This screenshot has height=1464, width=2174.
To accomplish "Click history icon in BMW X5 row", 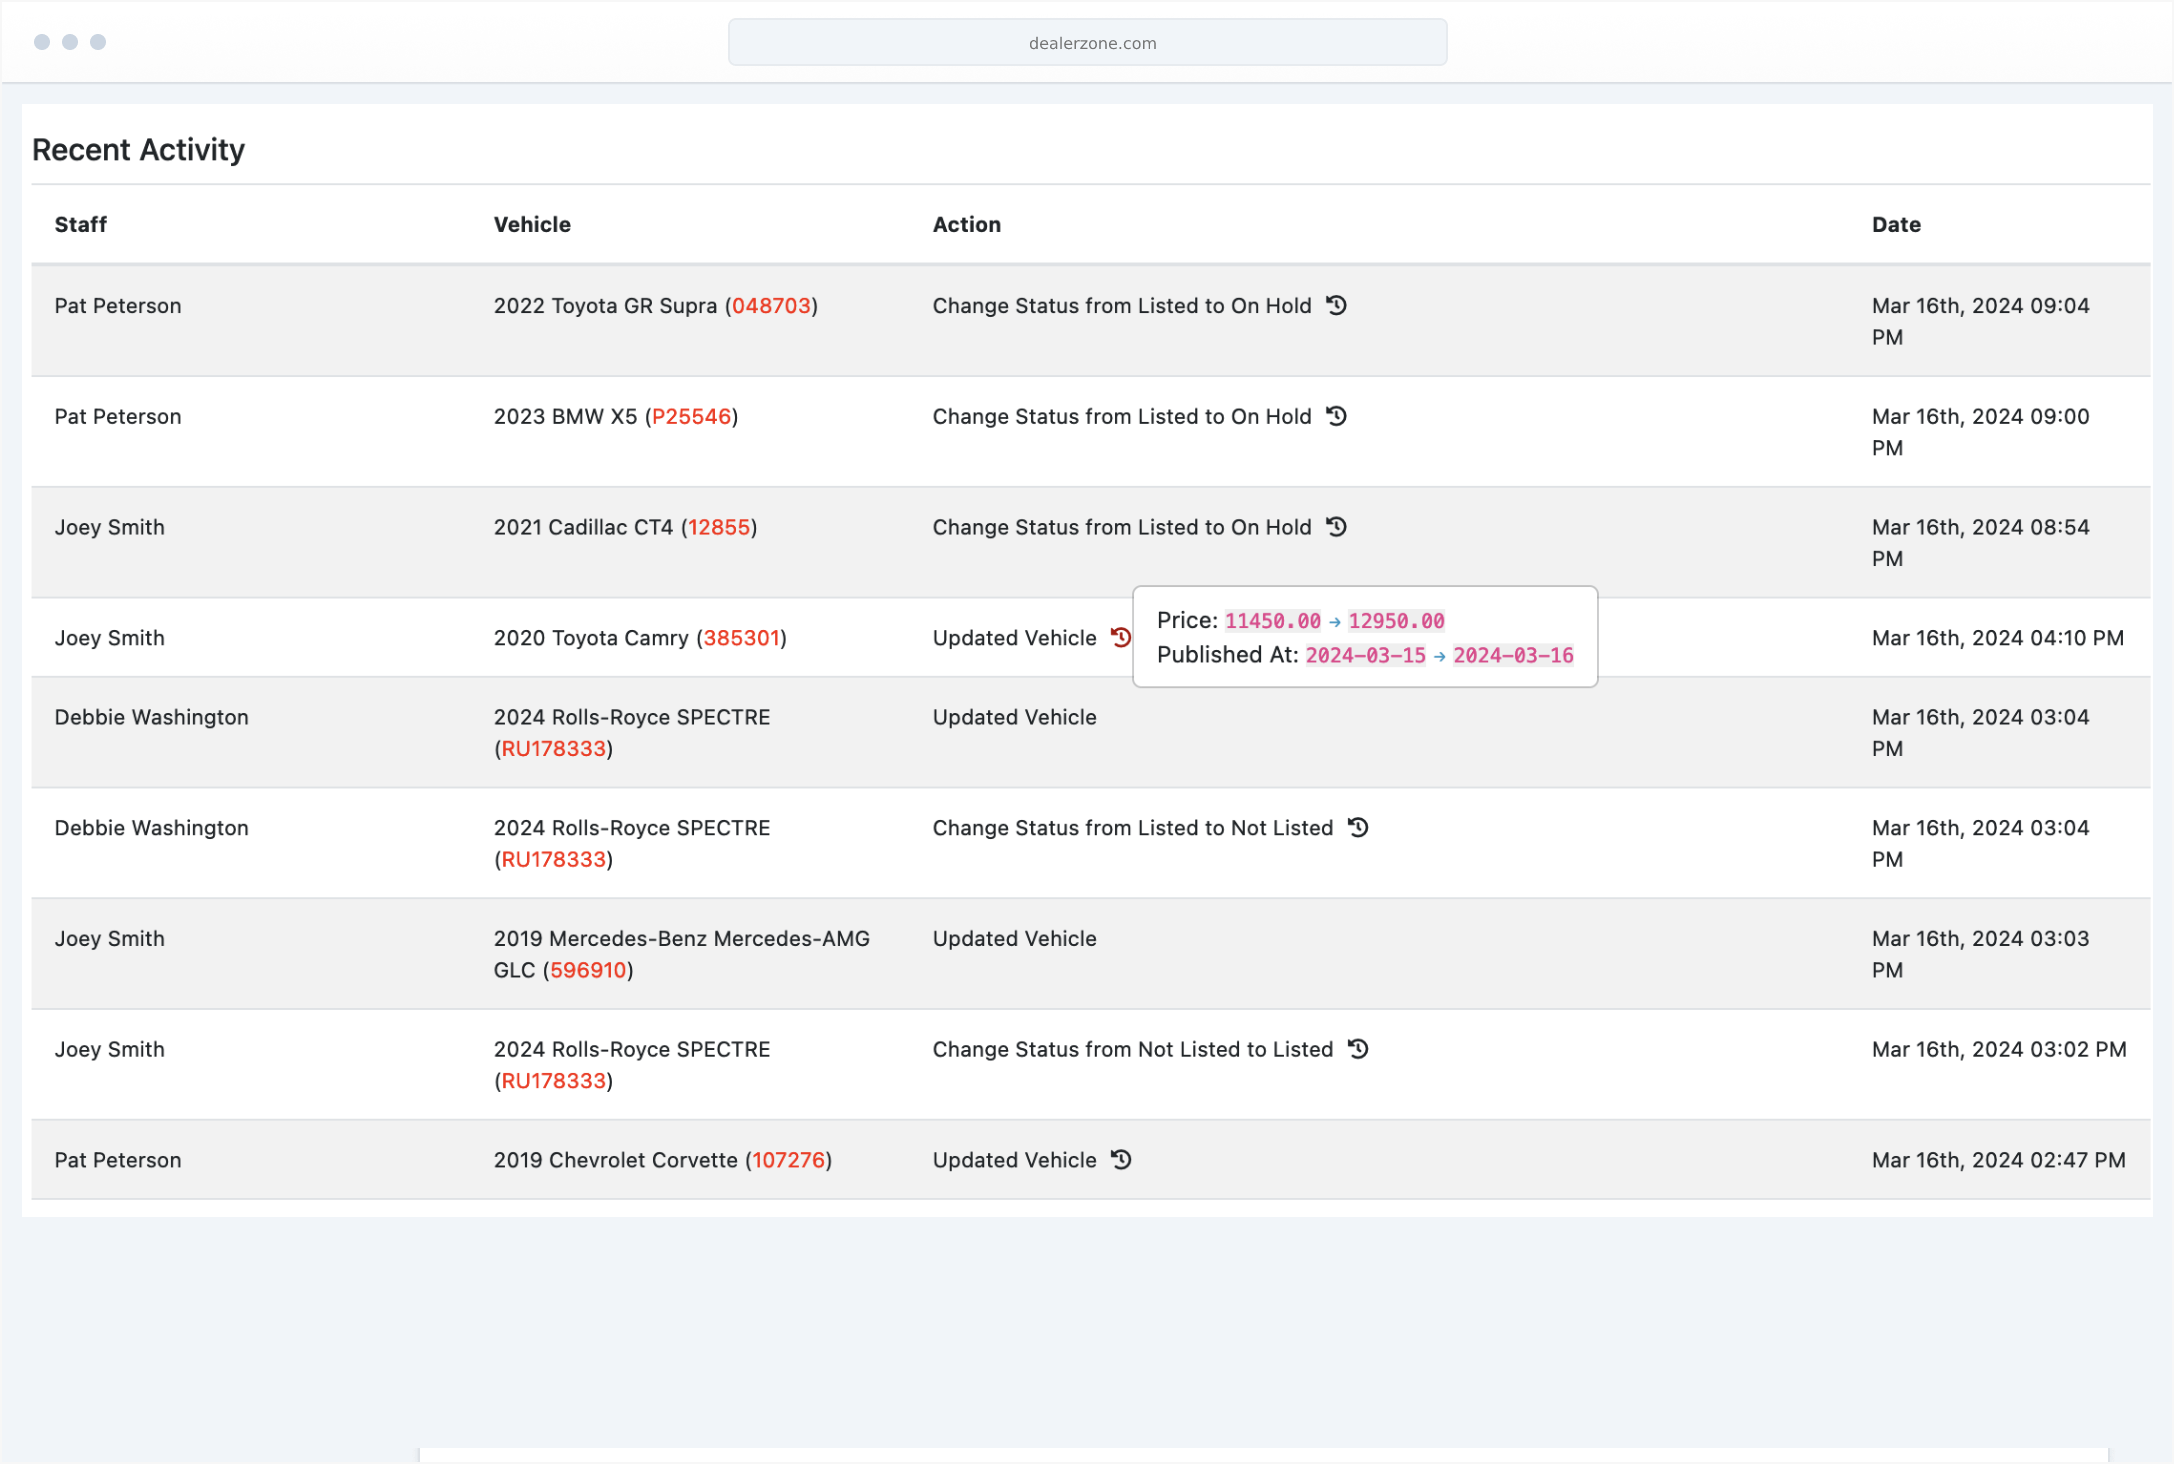I will 1336,416.
